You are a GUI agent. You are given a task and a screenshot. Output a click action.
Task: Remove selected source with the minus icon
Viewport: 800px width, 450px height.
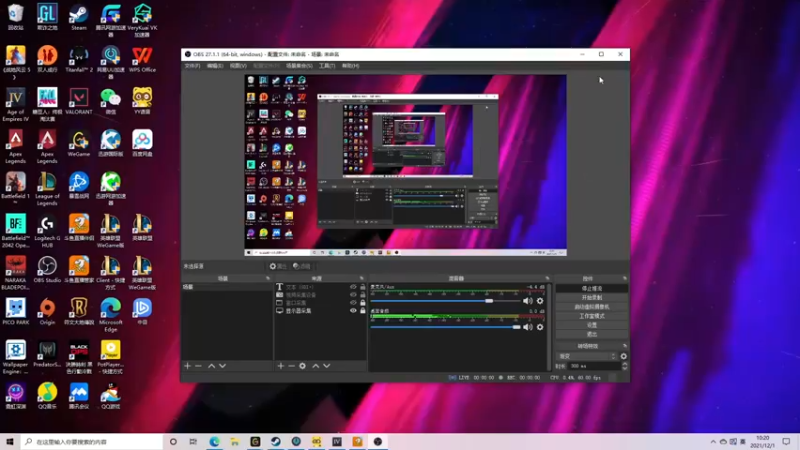[291, 366]
